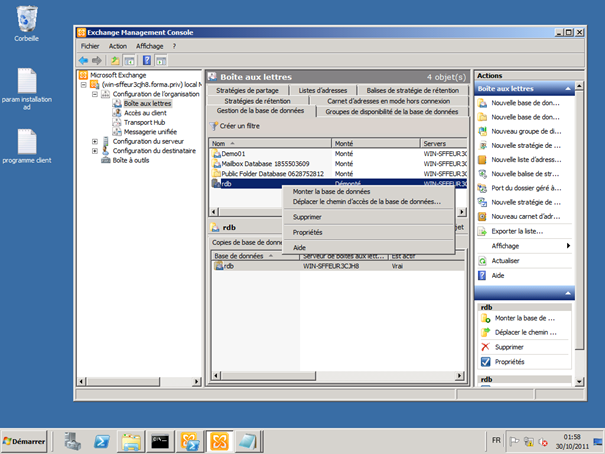Open the Affichage submenu arrow in Actions
Viewport: 605px width, 454px height.
tap(568, 246)
